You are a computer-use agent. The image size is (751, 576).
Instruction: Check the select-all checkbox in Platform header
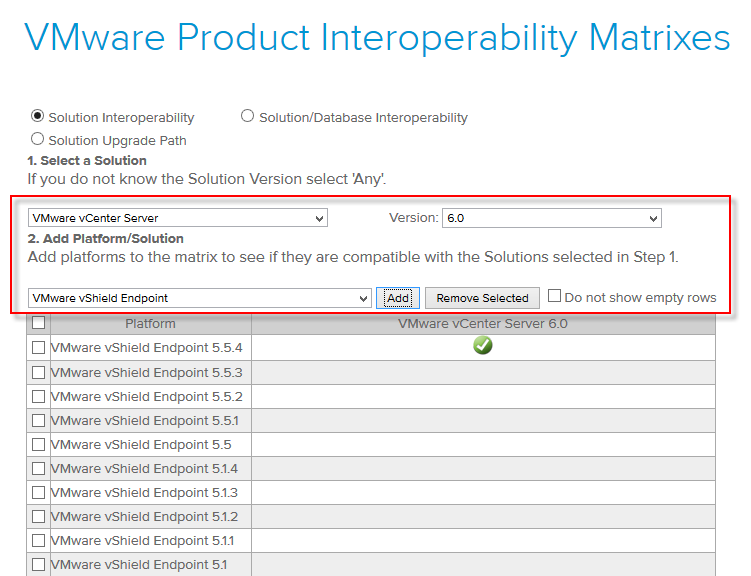tap(38, 323)
